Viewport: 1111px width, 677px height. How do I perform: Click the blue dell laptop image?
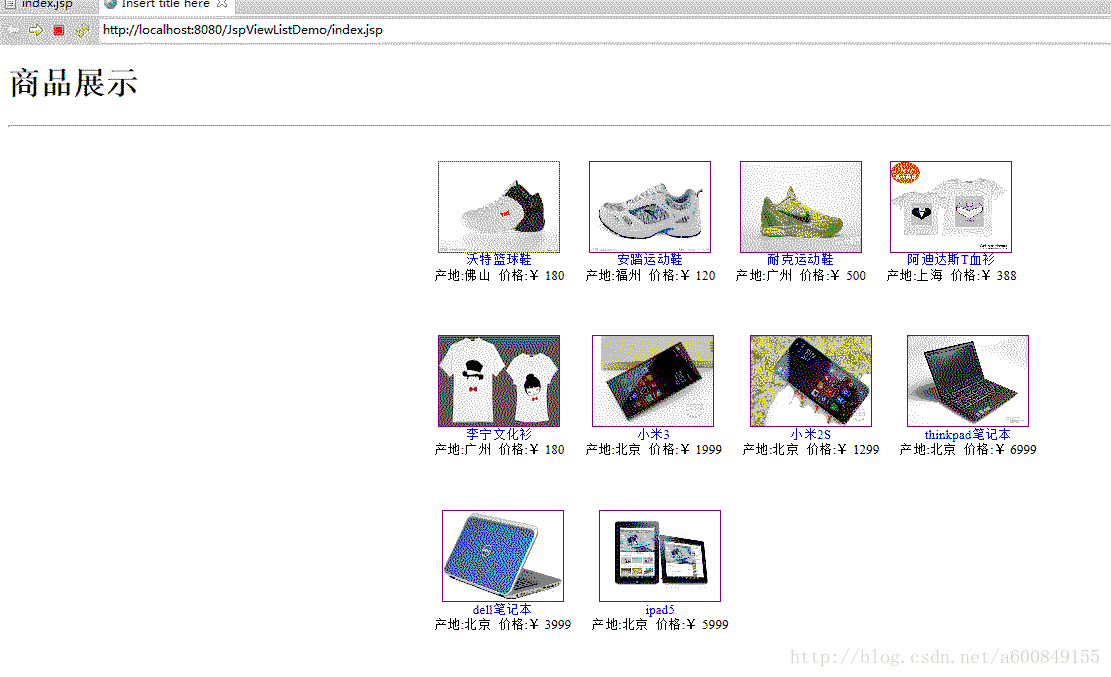503,556
